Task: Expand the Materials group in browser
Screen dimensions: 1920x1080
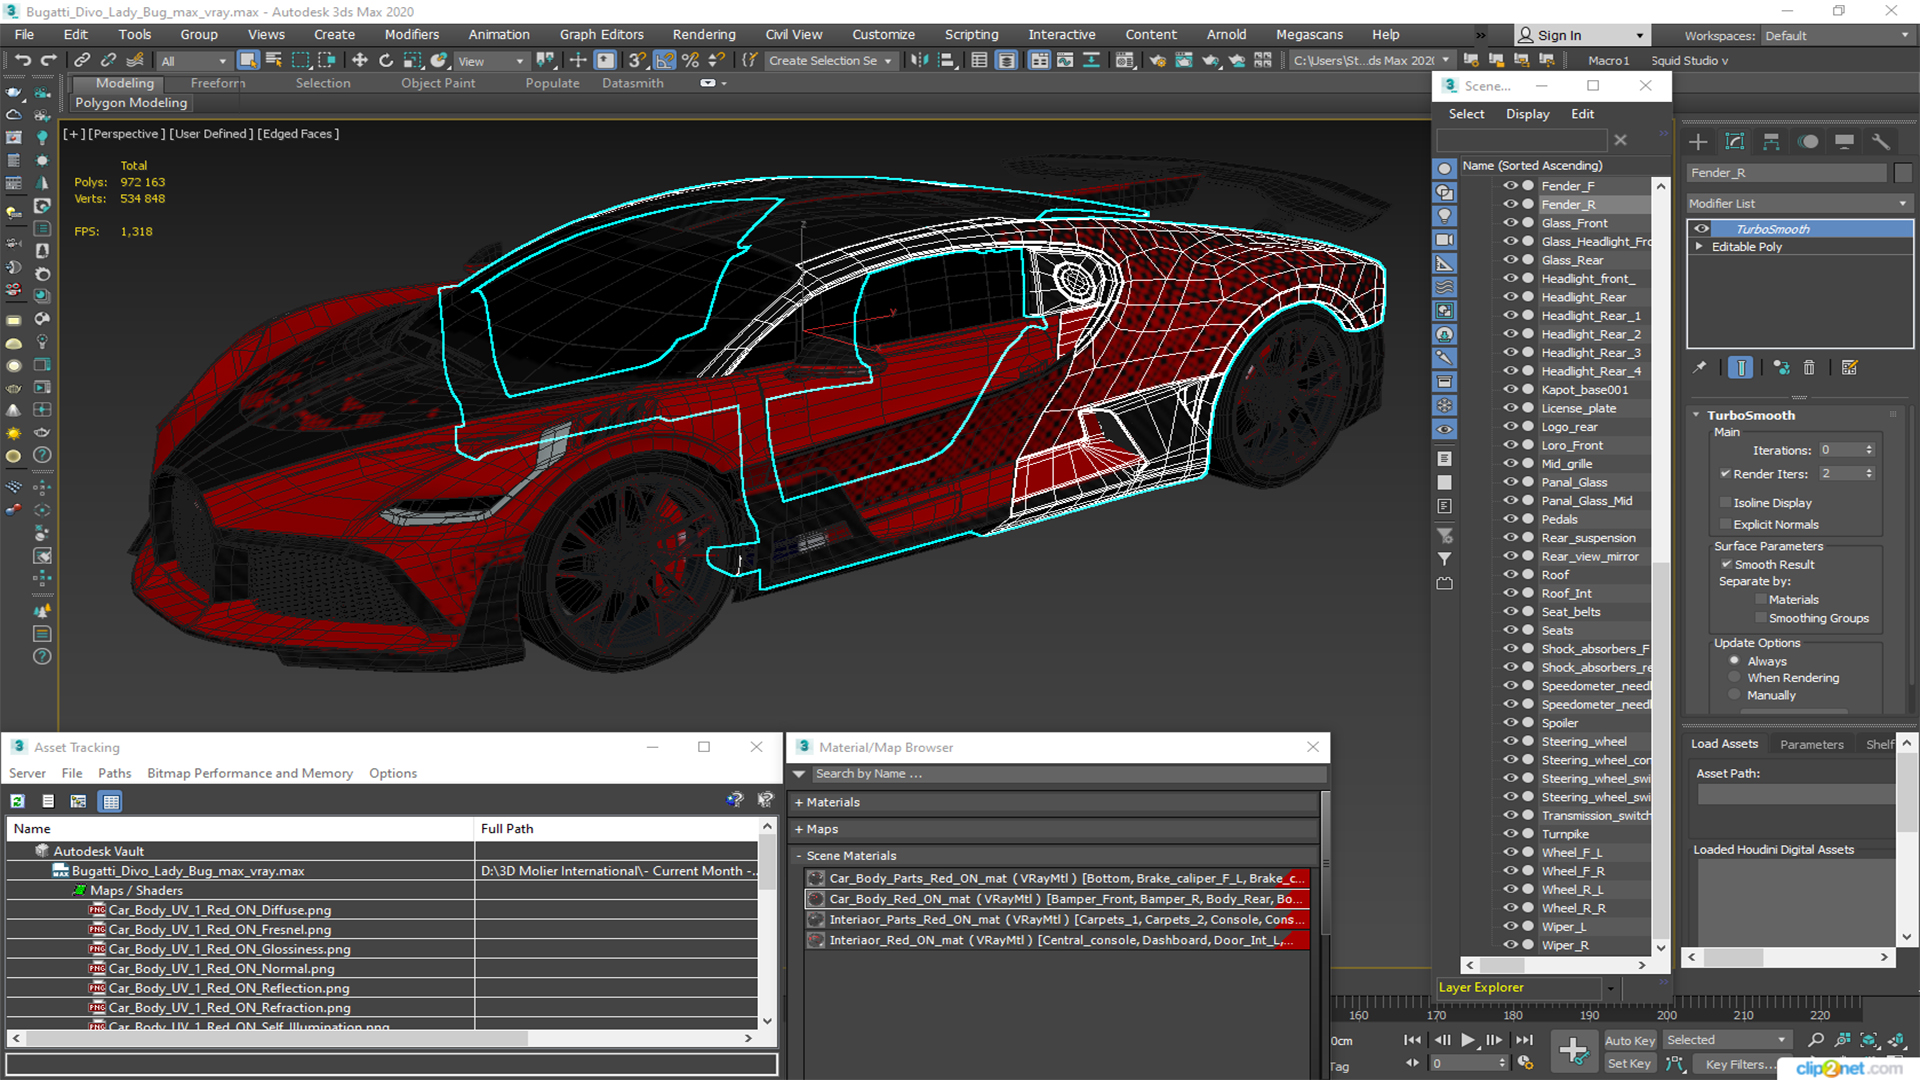Action: [x=799, y=802]
